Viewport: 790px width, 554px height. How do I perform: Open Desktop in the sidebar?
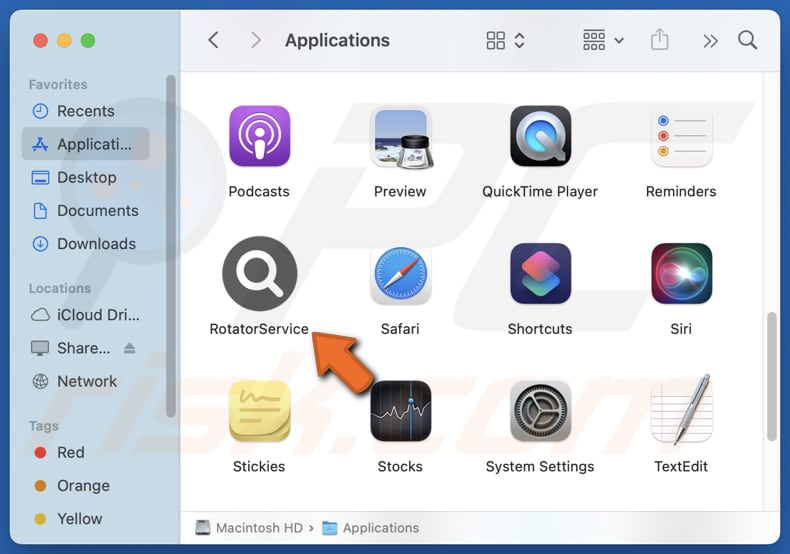[86, 177]
